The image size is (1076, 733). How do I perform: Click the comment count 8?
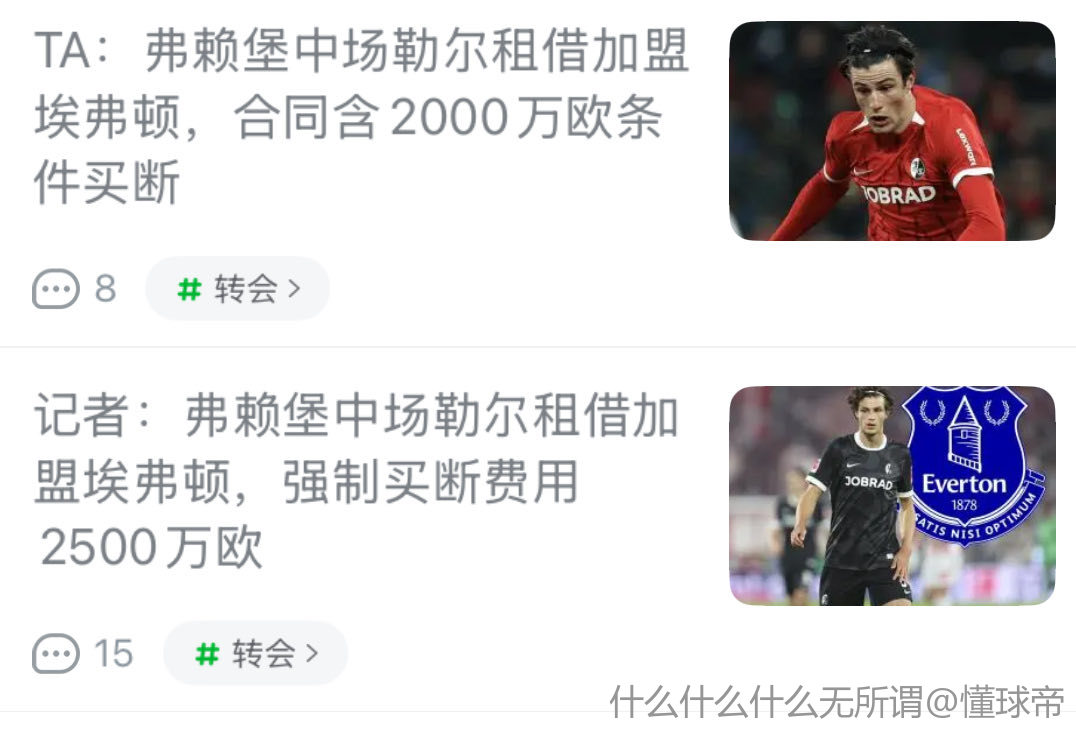[105, 289]
